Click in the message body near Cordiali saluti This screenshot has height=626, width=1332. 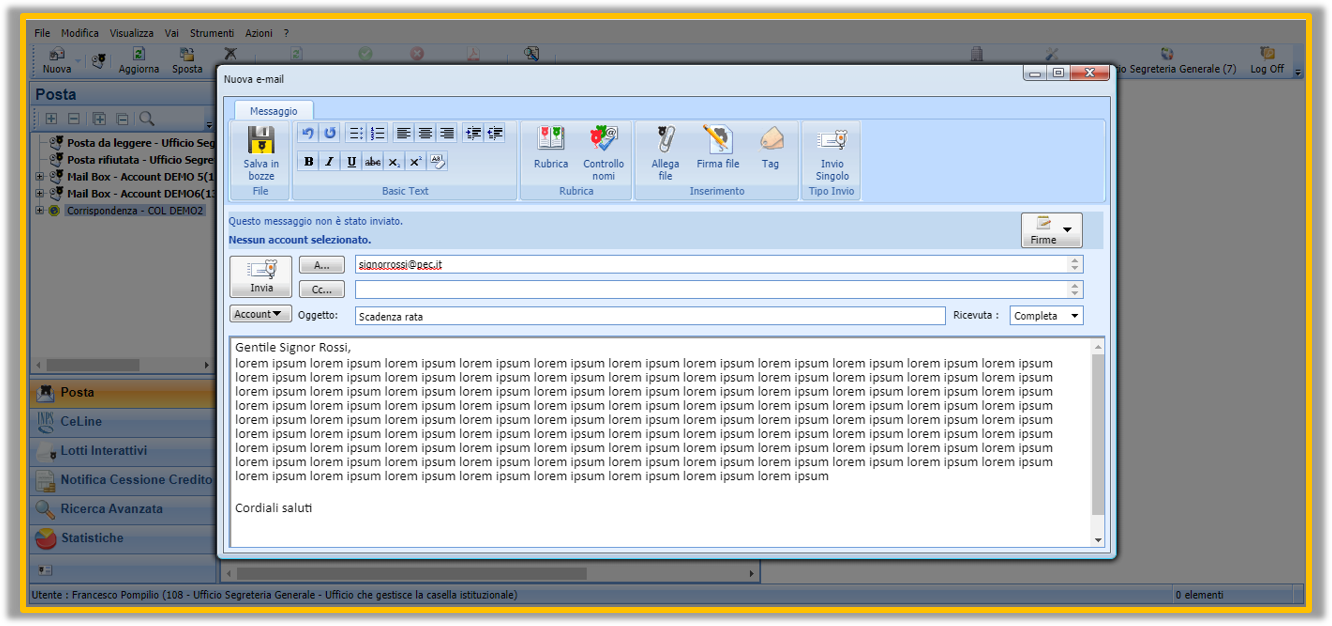(274, 508)
